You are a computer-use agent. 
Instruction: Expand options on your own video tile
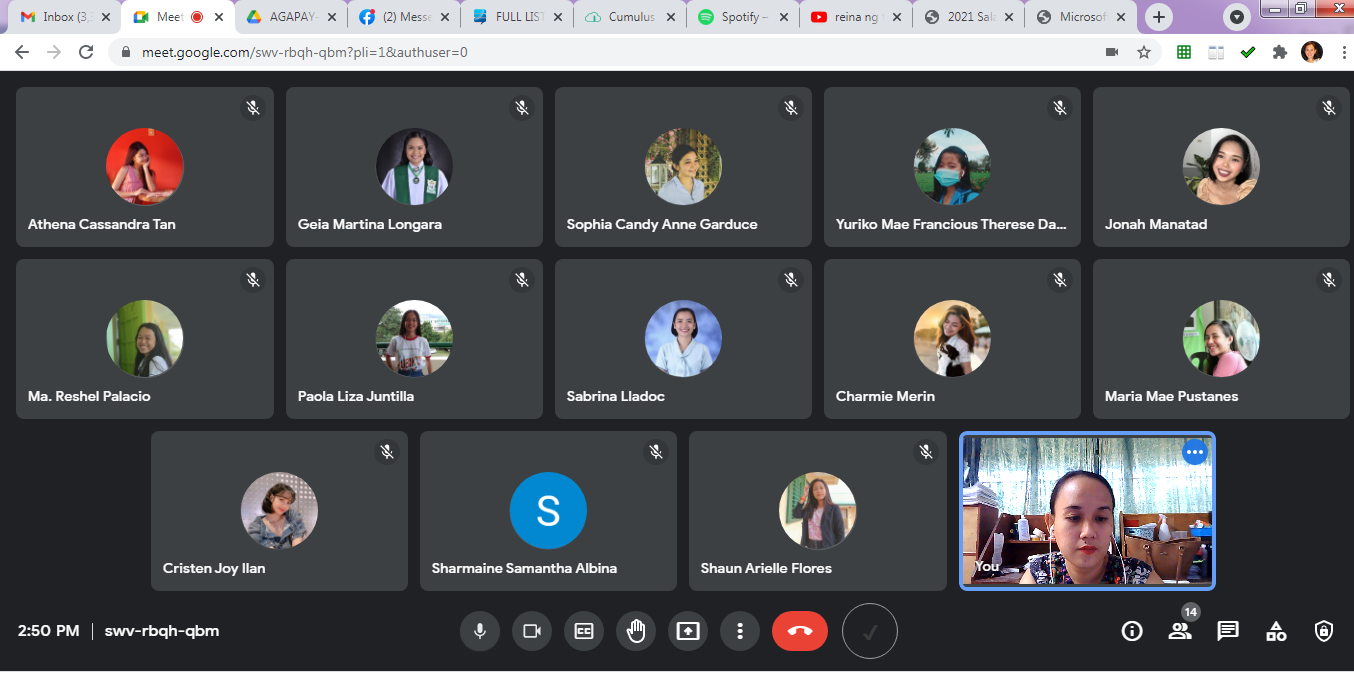(x=1194, y=452)
